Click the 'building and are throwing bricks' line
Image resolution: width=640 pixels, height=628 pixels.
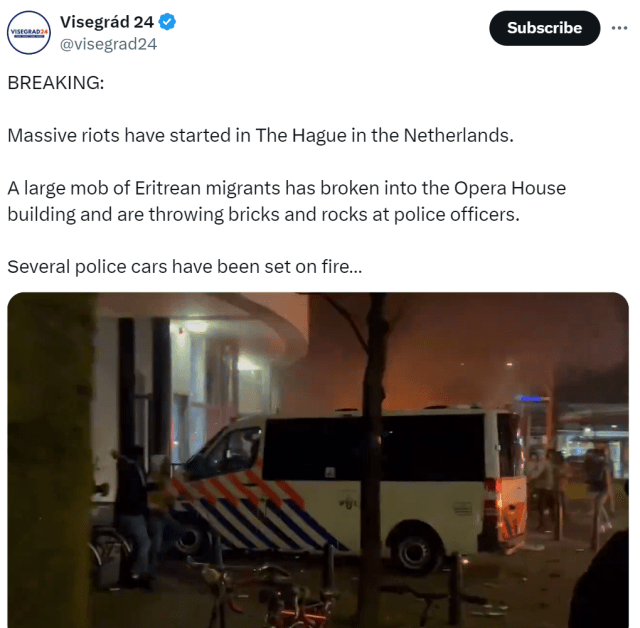click(x=263, y=214)
